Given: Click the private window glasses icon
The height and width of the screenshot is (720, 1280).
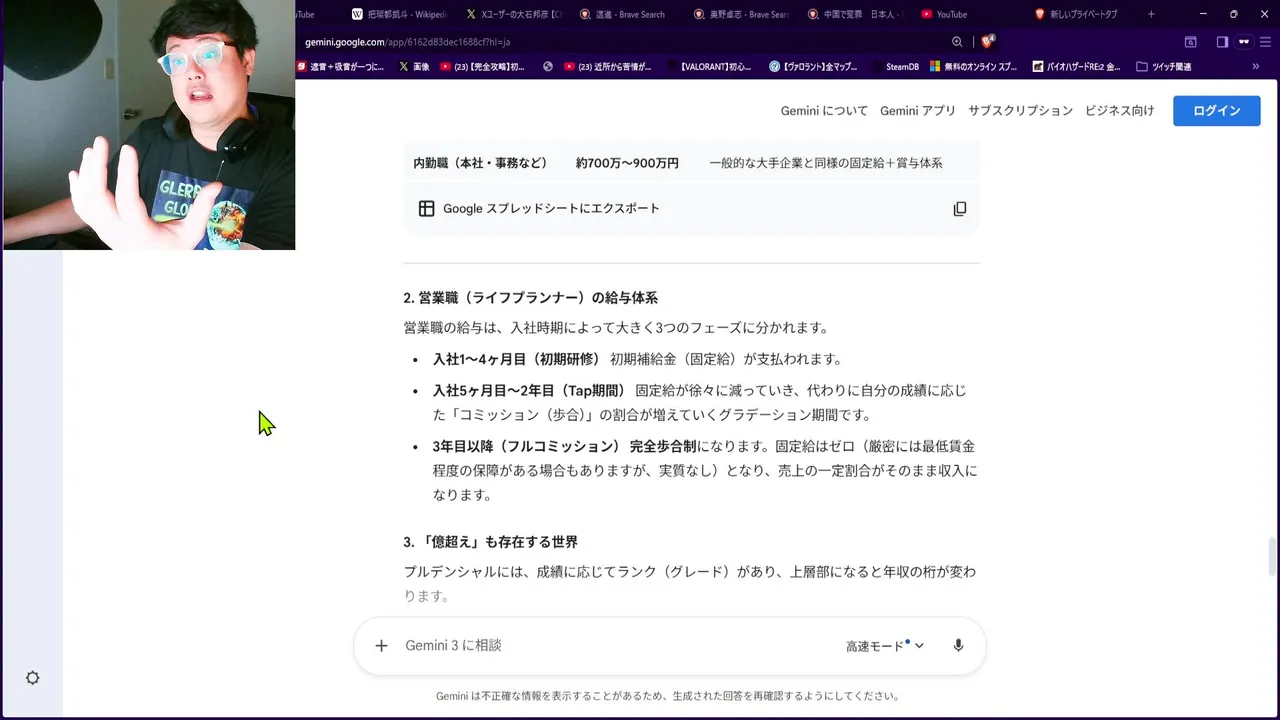Looking at the screenshot, I should 1244,42.
